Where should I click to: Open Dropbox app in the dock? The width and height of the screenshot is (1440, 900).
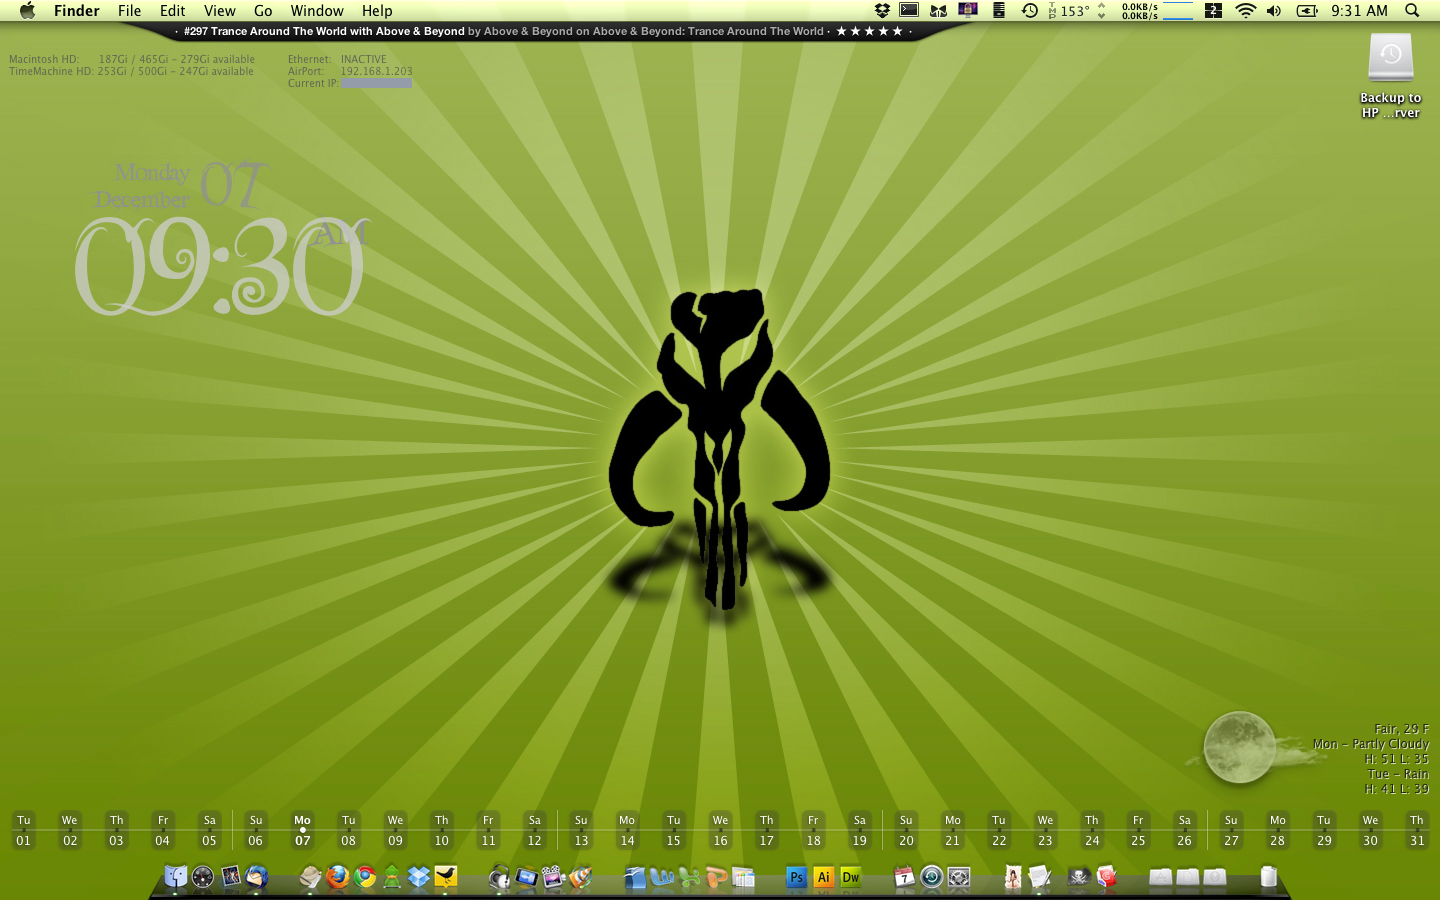419,877
